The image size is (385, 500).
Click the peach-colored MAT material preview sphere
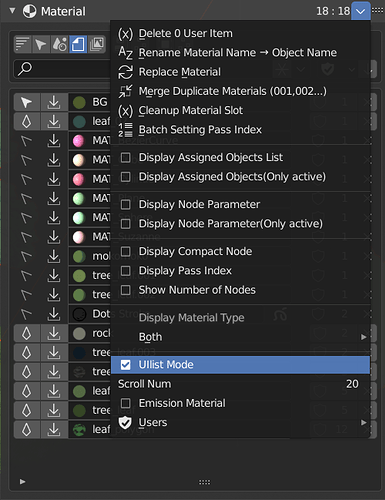pyautogui.click(x=79, y=160)
